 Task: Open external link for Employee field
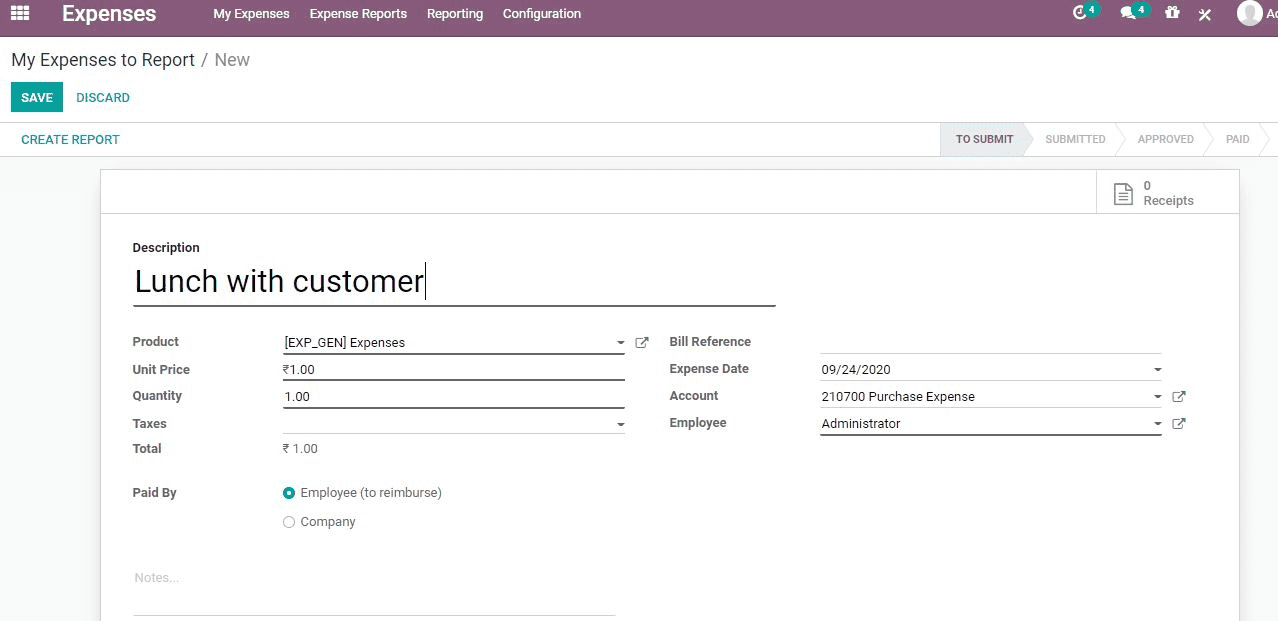click(1179, 424)
